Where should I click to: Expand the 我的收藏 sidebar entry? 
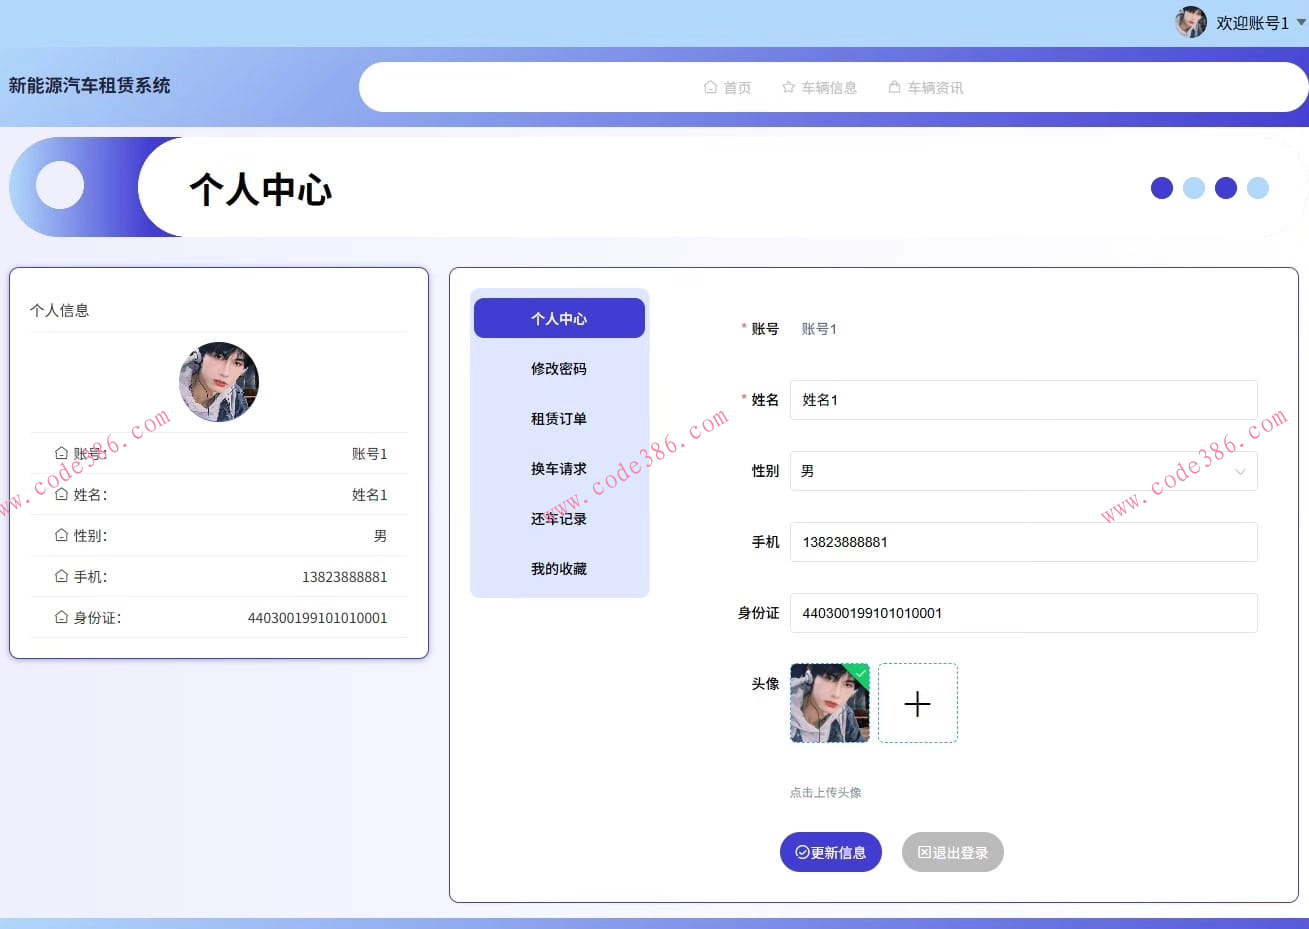(x=558, y=568)
